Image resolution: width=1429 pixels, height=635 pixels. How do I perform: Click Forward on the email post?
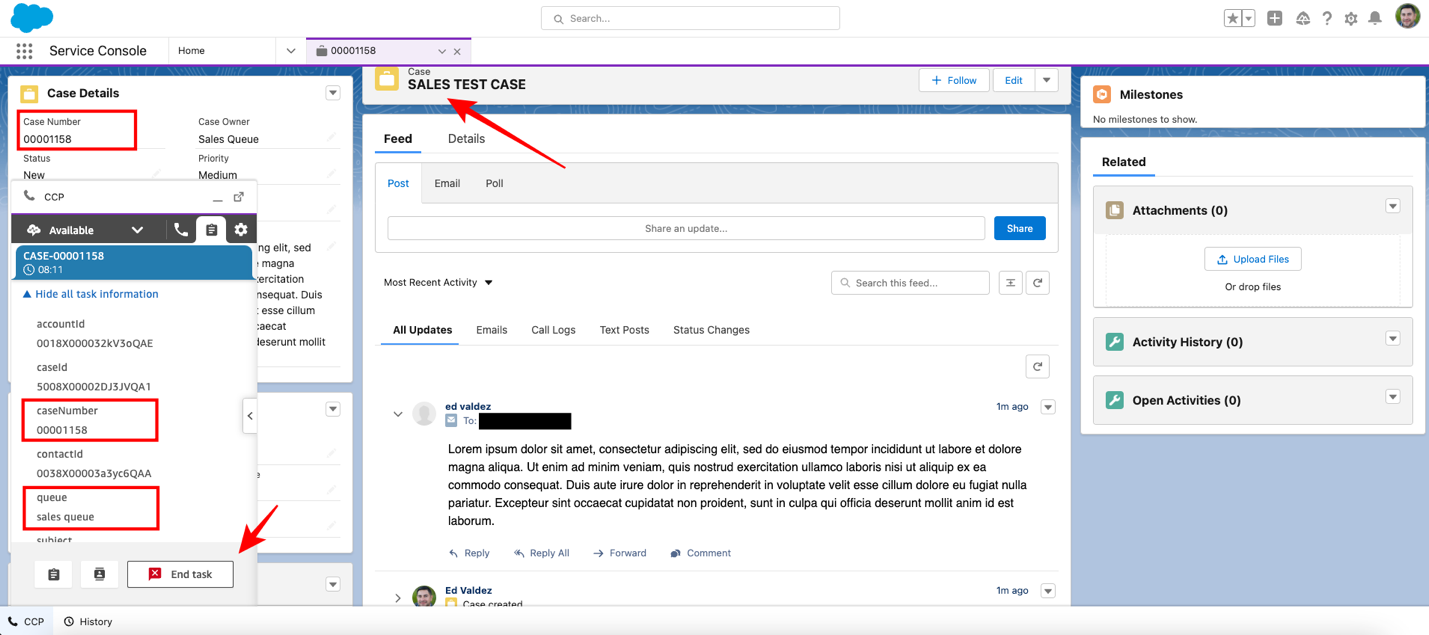tap(619, 553)
